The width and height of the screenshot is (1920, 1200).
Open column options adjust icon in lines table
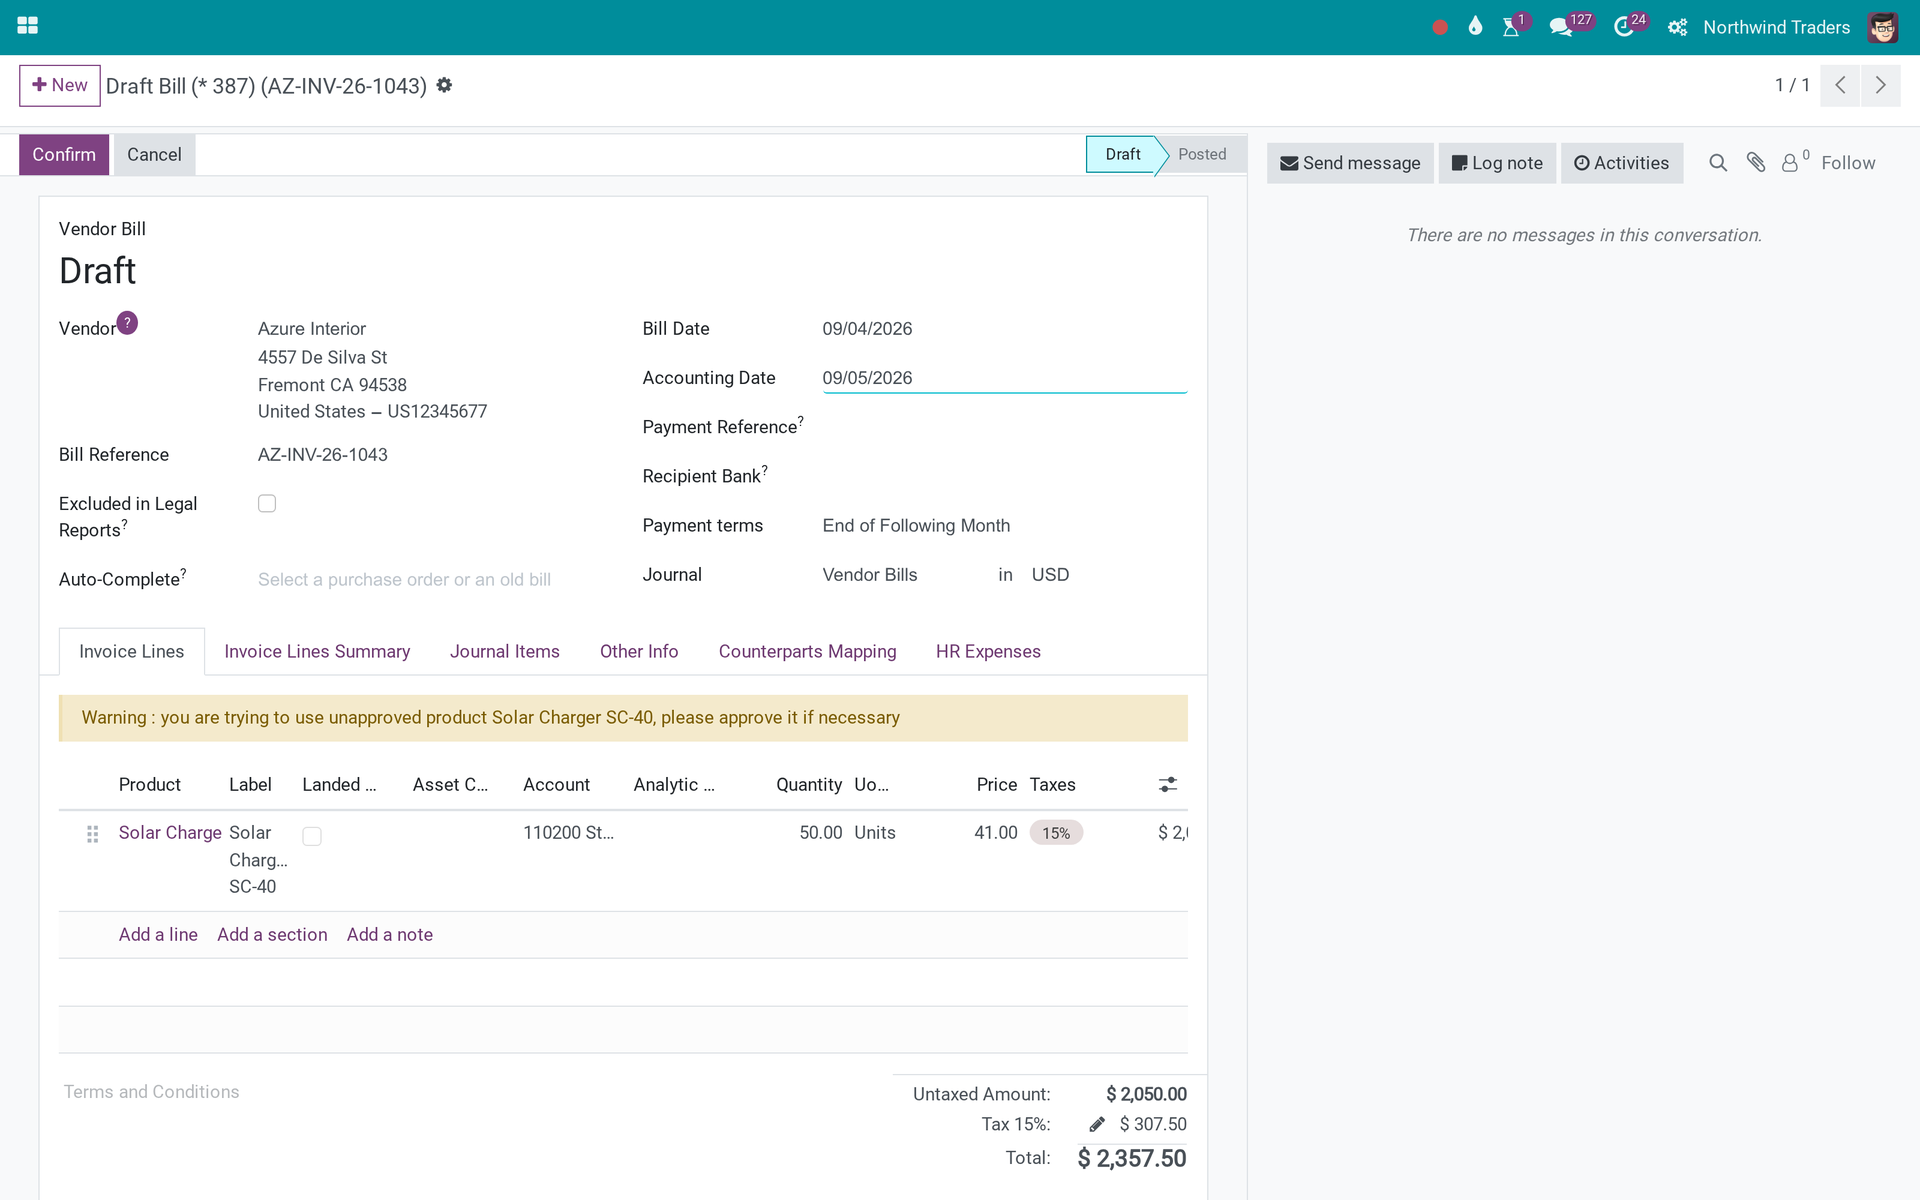point(1168,785)
